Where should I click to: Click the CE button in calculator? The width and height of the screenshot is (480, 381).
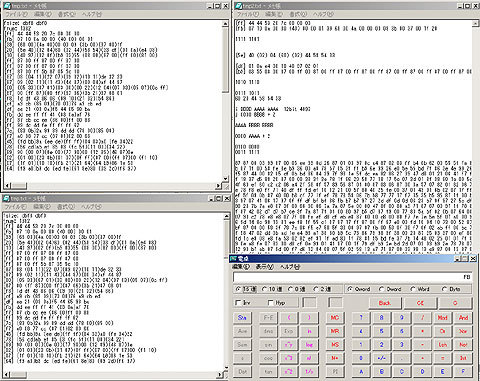(420, 303)
